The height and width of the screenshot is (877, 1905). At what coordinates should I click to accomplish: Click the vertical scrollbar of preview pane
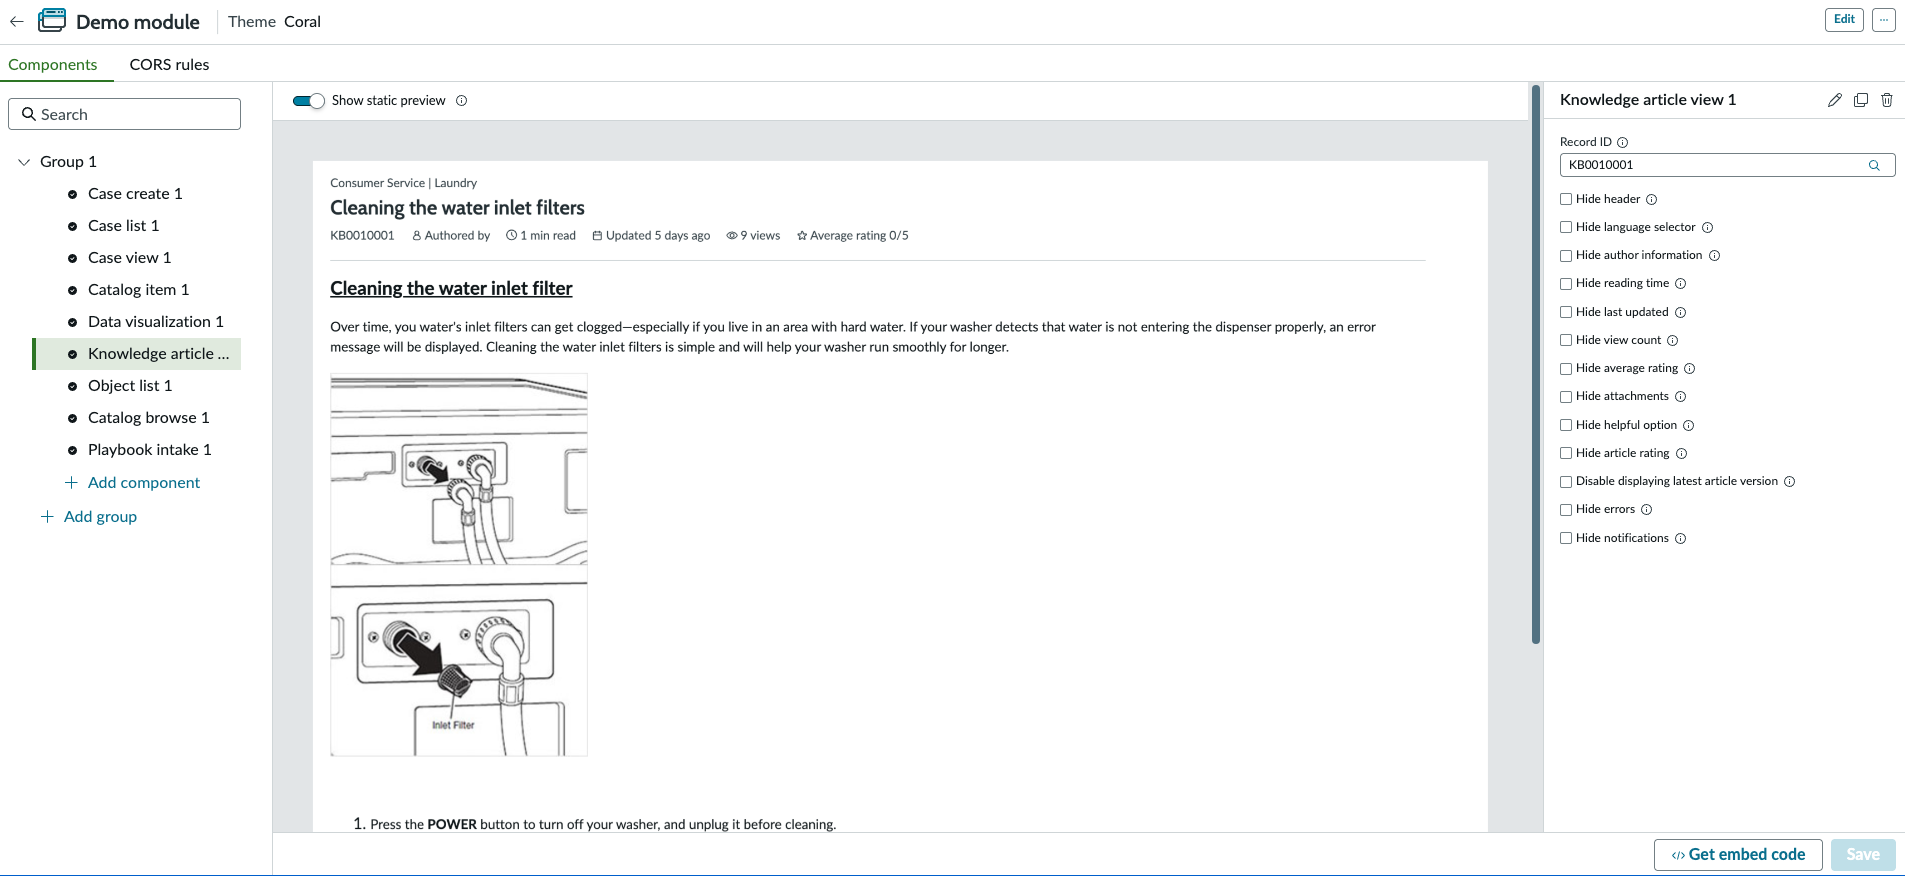click(1535, 365)
